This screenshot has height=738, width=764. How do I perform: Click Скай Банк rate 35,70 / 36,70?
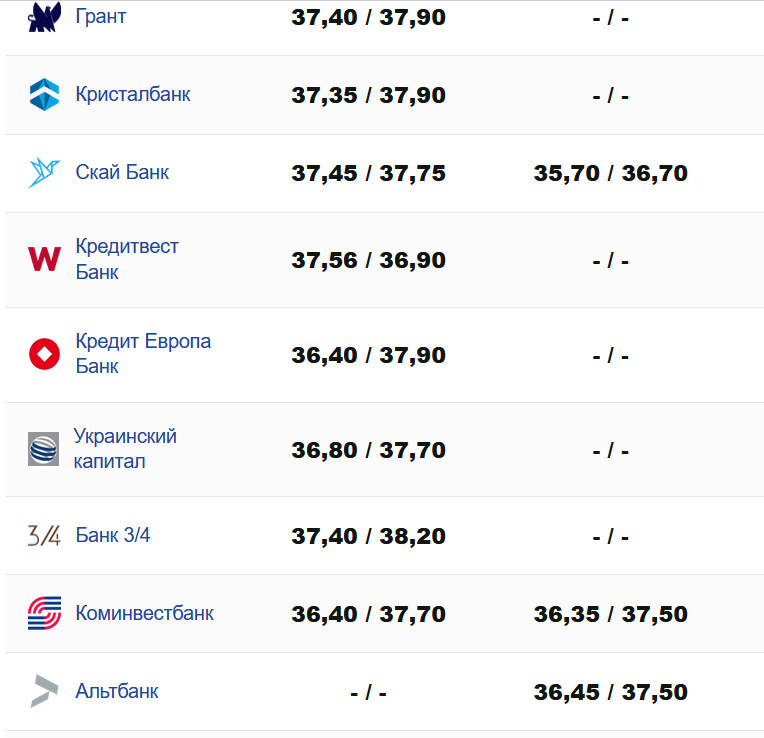click(x=610, y=173)
